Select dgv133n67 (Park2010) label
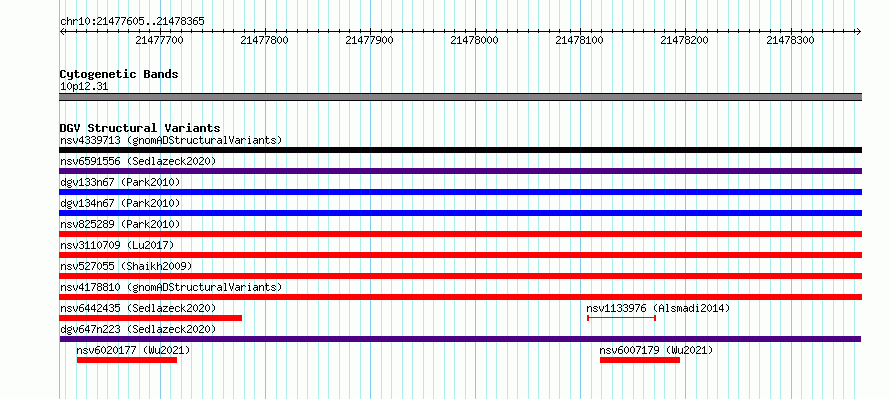Viewport: 890px width, 399px height. pos(120,182)
